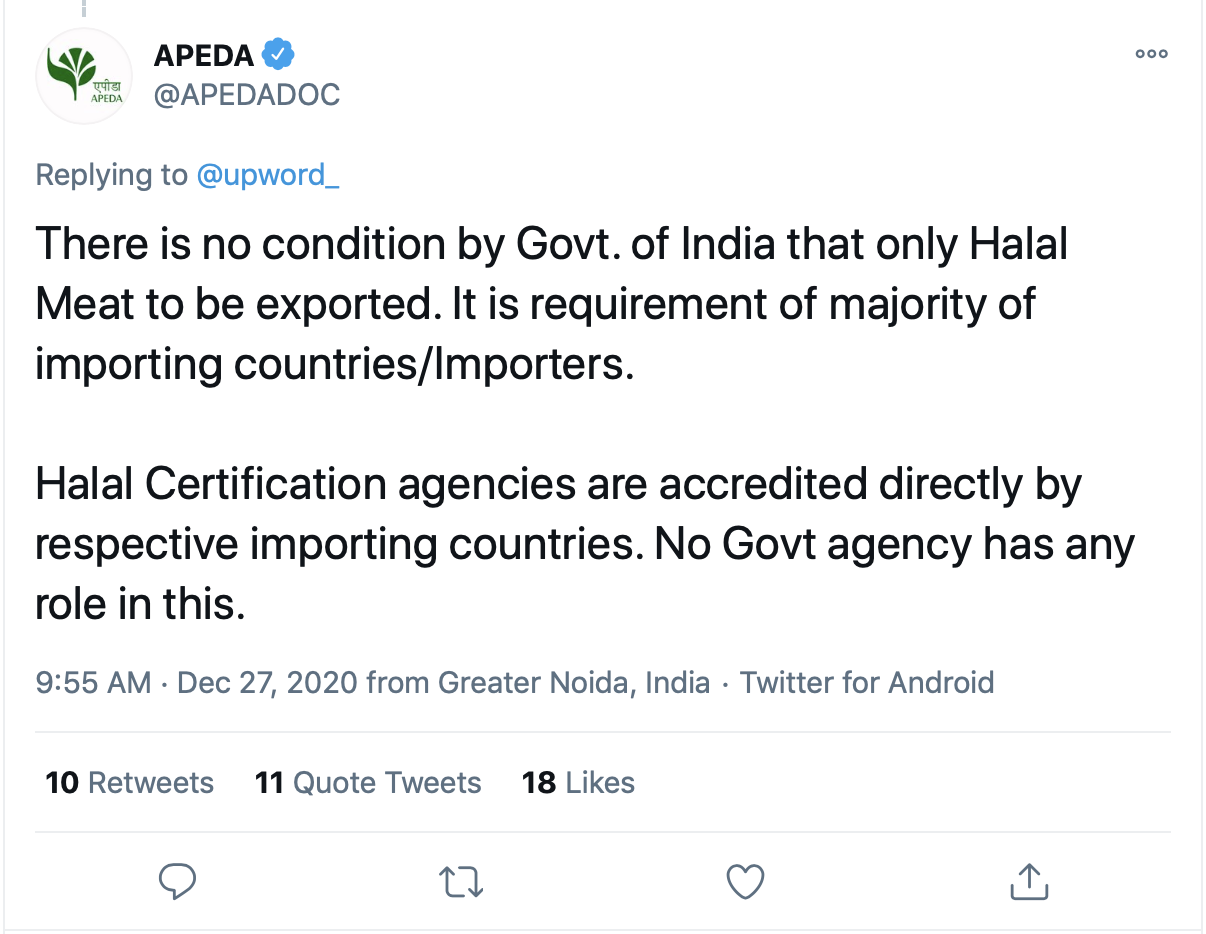Like the tweet with the heart icon
The width and height of the screenshot is (1206, 934).
744,881
